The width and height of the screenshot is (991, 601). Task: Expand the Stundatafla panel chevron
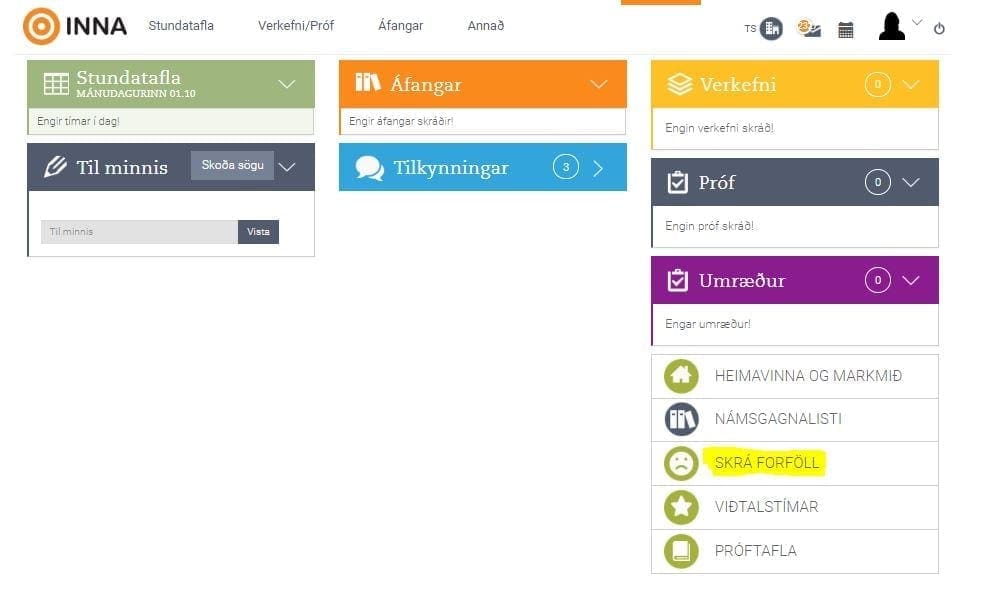click(287, 84)
